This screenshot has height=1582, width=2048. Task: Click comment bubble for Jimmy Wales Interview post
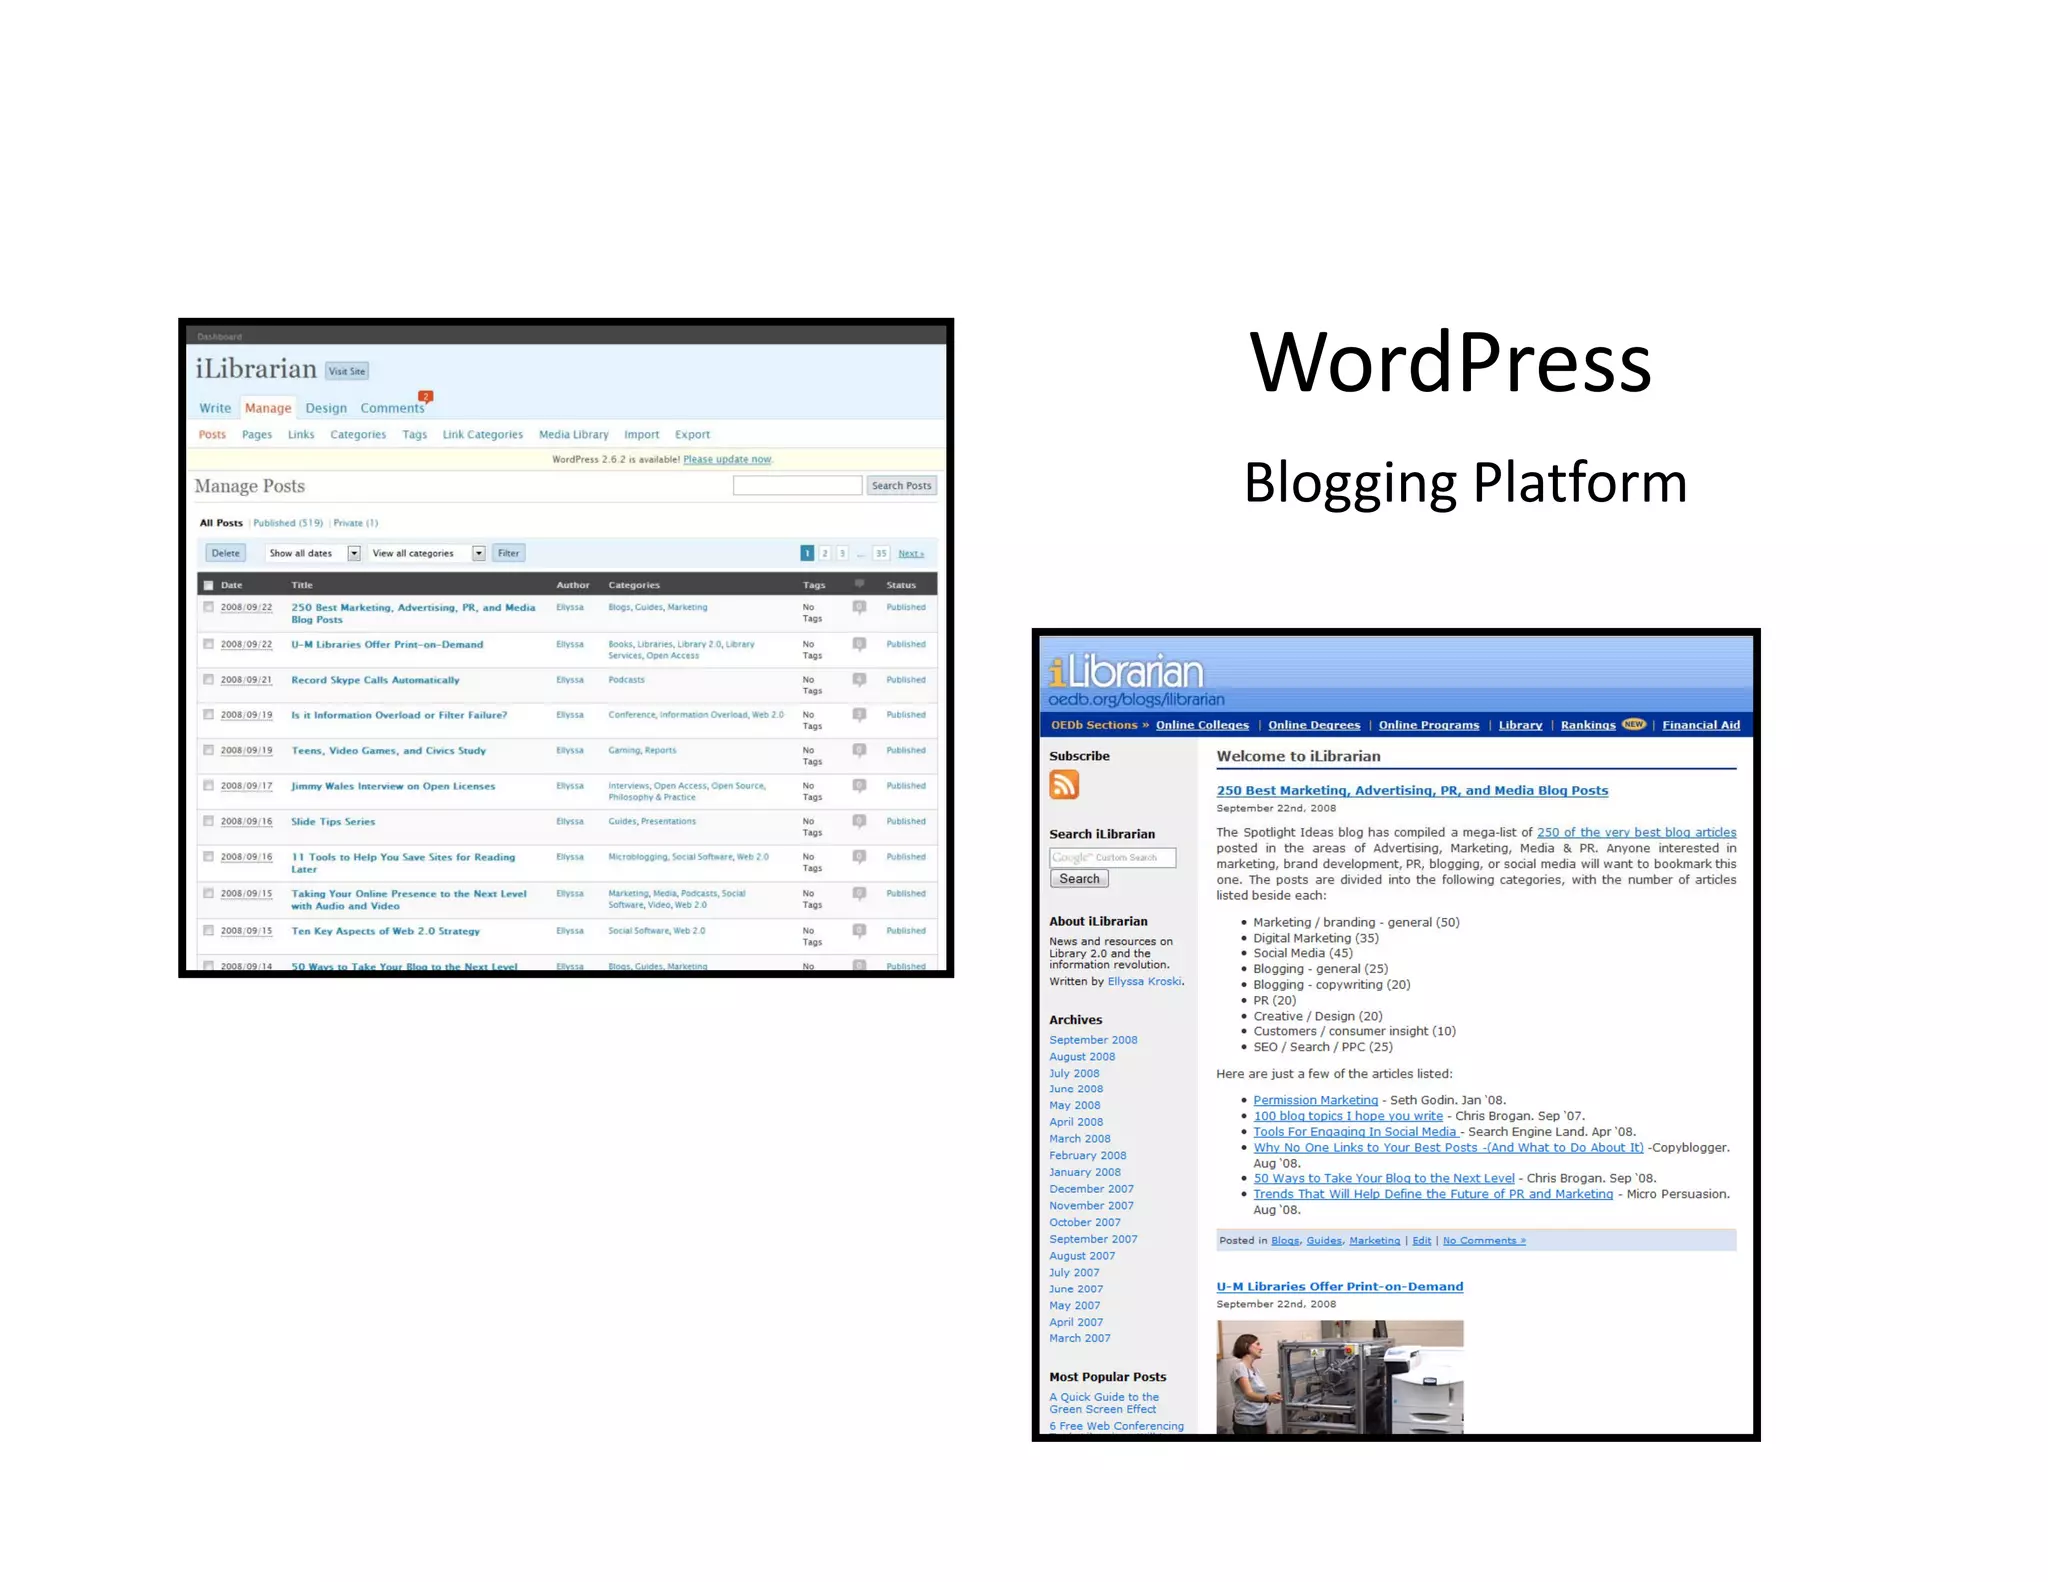[x=859, y=786]
